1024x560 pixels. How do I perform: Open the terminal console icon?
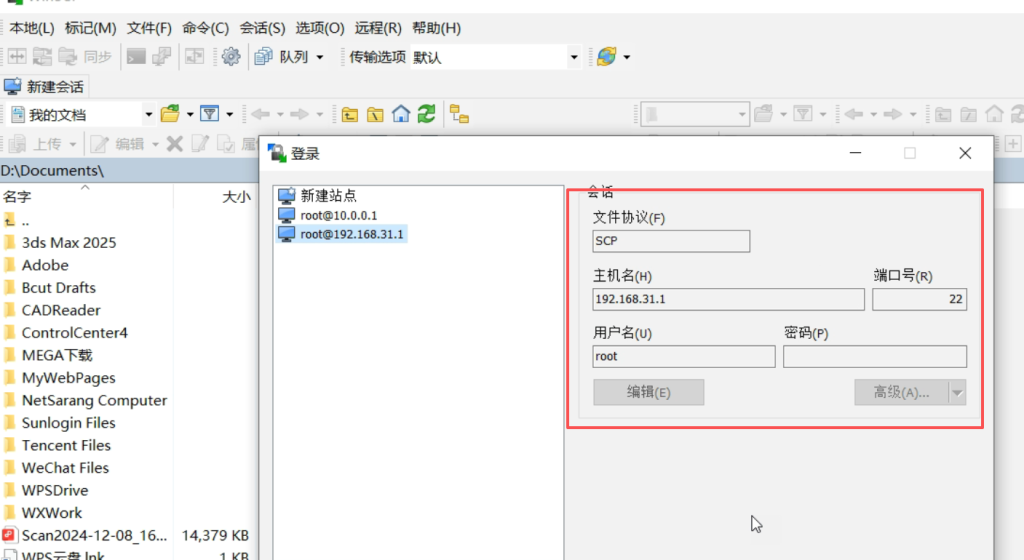point(136,57)
